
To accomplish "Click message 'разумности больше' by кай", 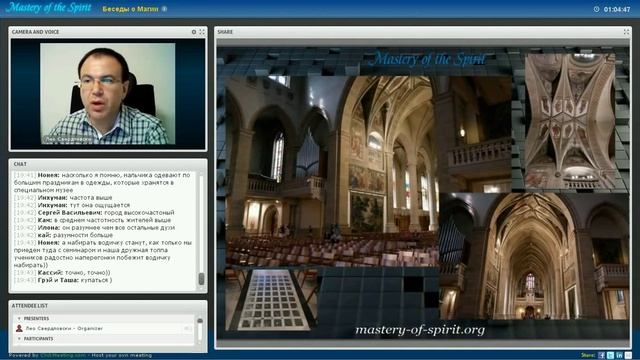I will tap(63, 235).
